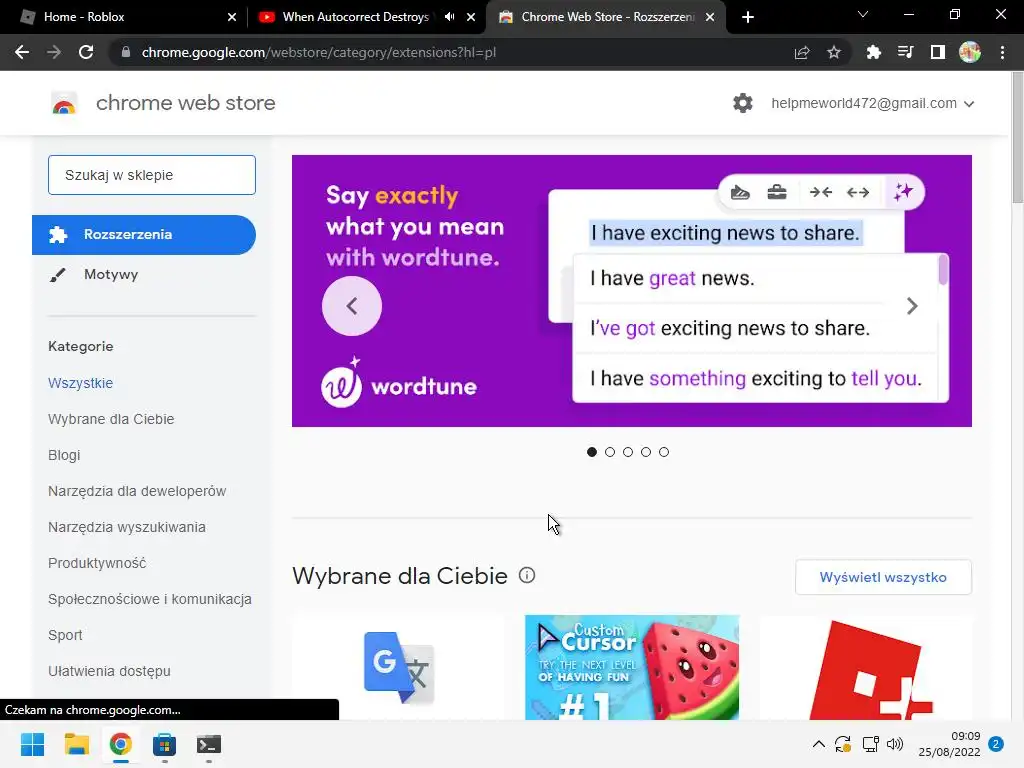Open the Custom Cursor extension card
Image resolution: width=1024 pixels, height=768 pixels.
click(x=632, y=667)
